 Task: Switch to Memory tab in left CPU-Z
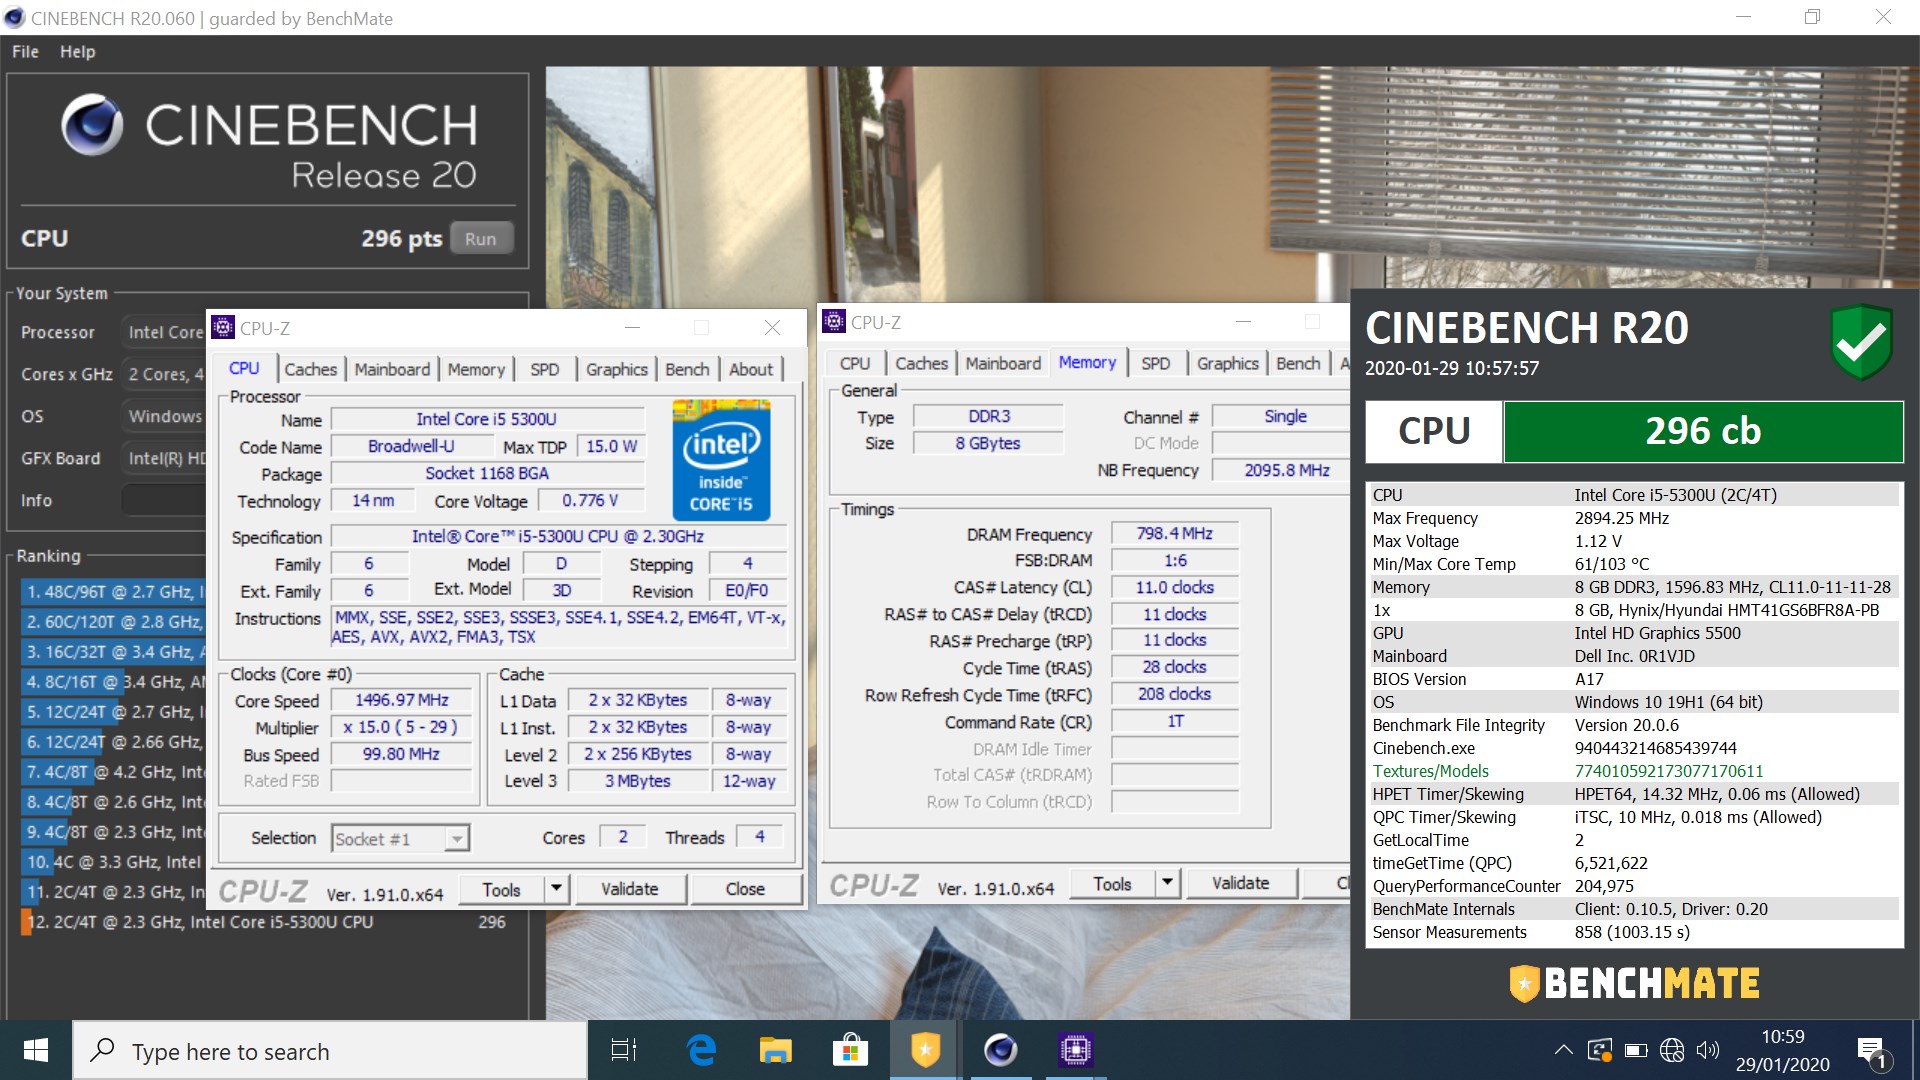pos(476,369)
